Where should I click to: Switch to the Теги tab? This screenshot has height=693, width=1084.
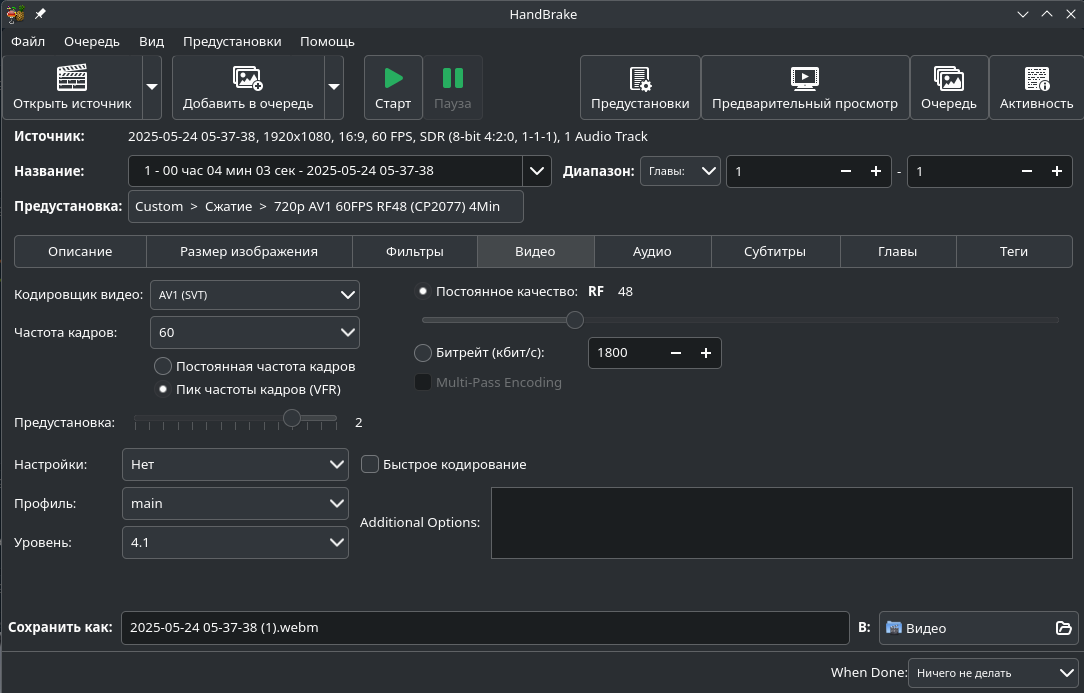coord(1013,251)
